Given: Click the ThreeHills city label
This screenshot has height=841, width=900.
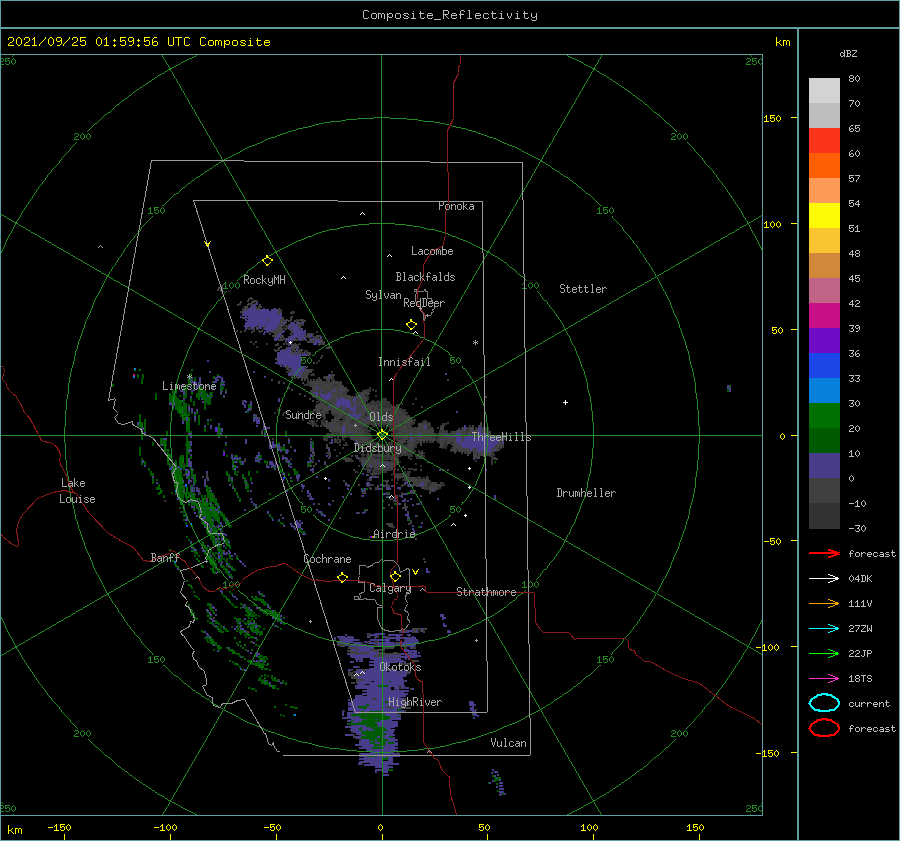Looking at the screenshot, I should point(502,437).
